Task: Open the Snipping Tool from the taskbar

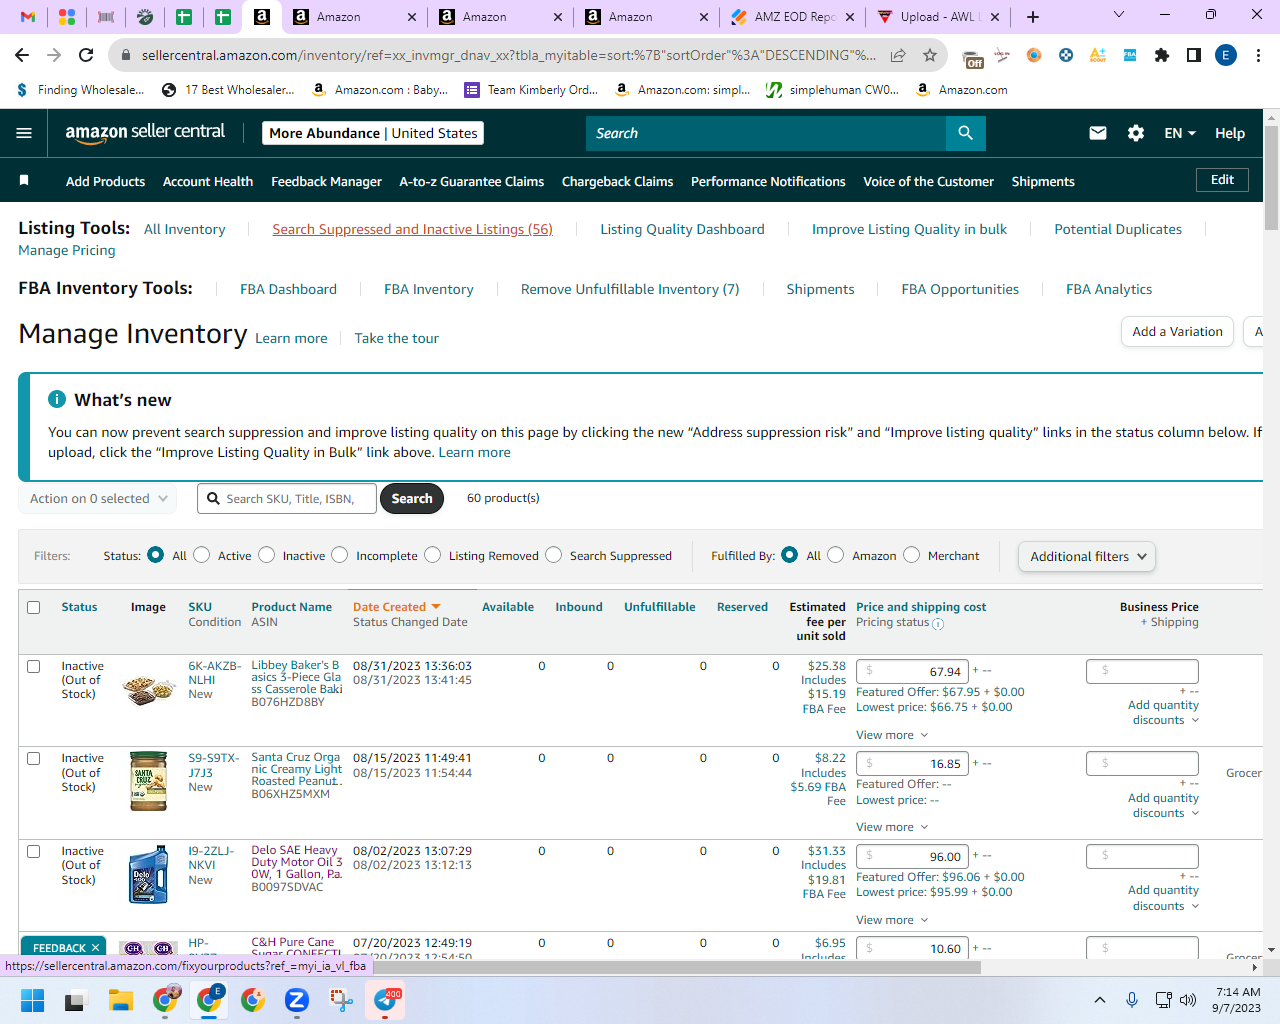Action: click(x=341, y=1000)
